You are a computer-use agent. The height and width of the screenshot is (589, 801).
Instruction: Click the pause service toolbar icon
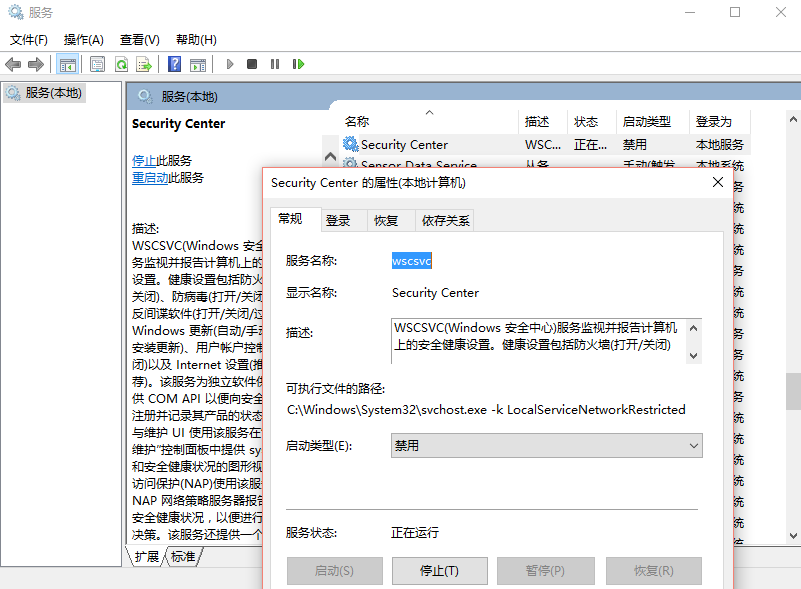275,64
